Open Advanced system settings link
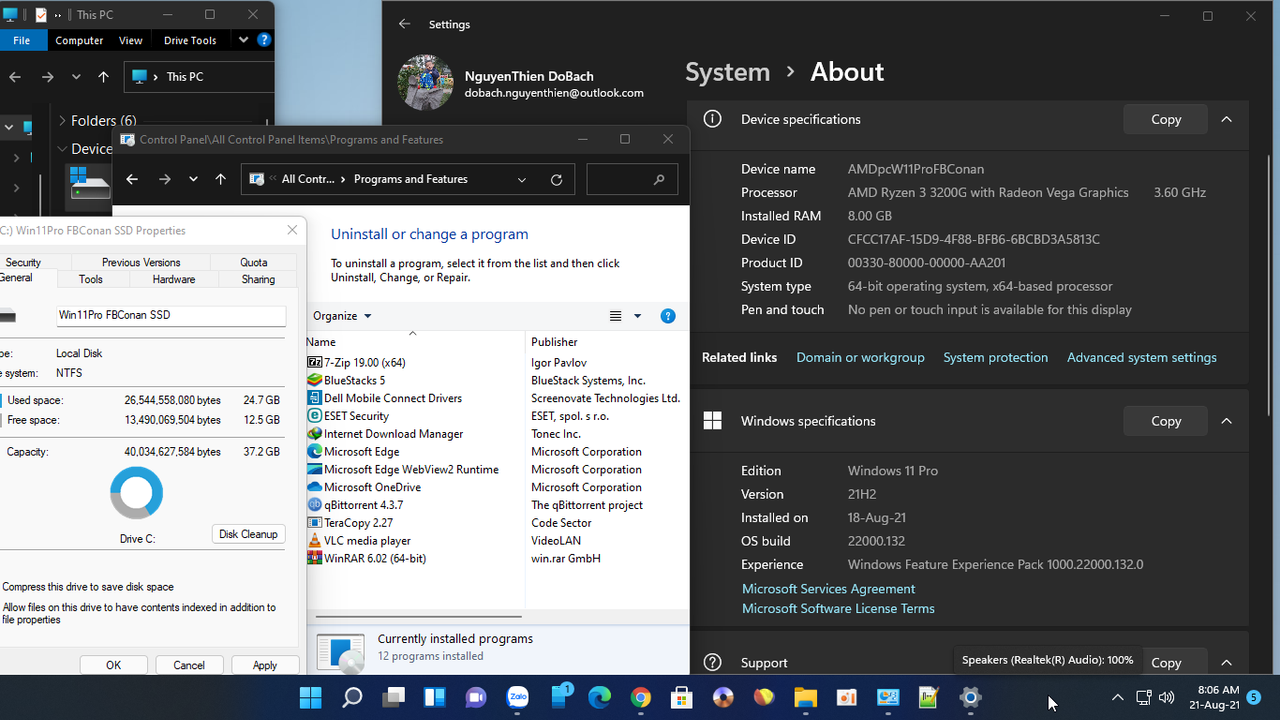 click(x=1142, y=357)
